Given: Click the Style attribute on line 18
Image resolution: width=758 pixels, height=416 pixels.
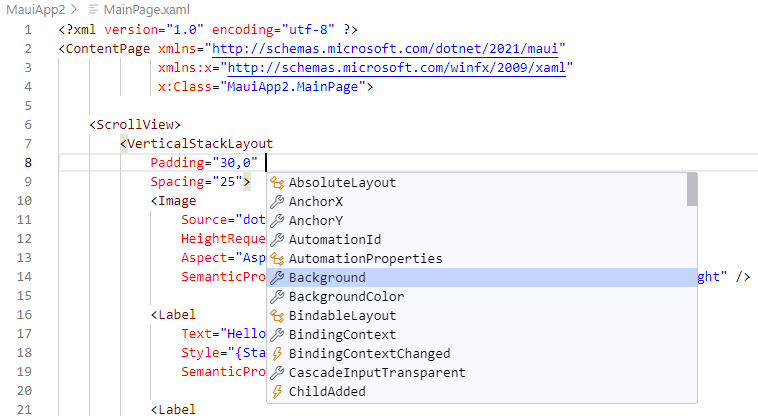Looking at the screenshot, I should [x=200, y=353].
